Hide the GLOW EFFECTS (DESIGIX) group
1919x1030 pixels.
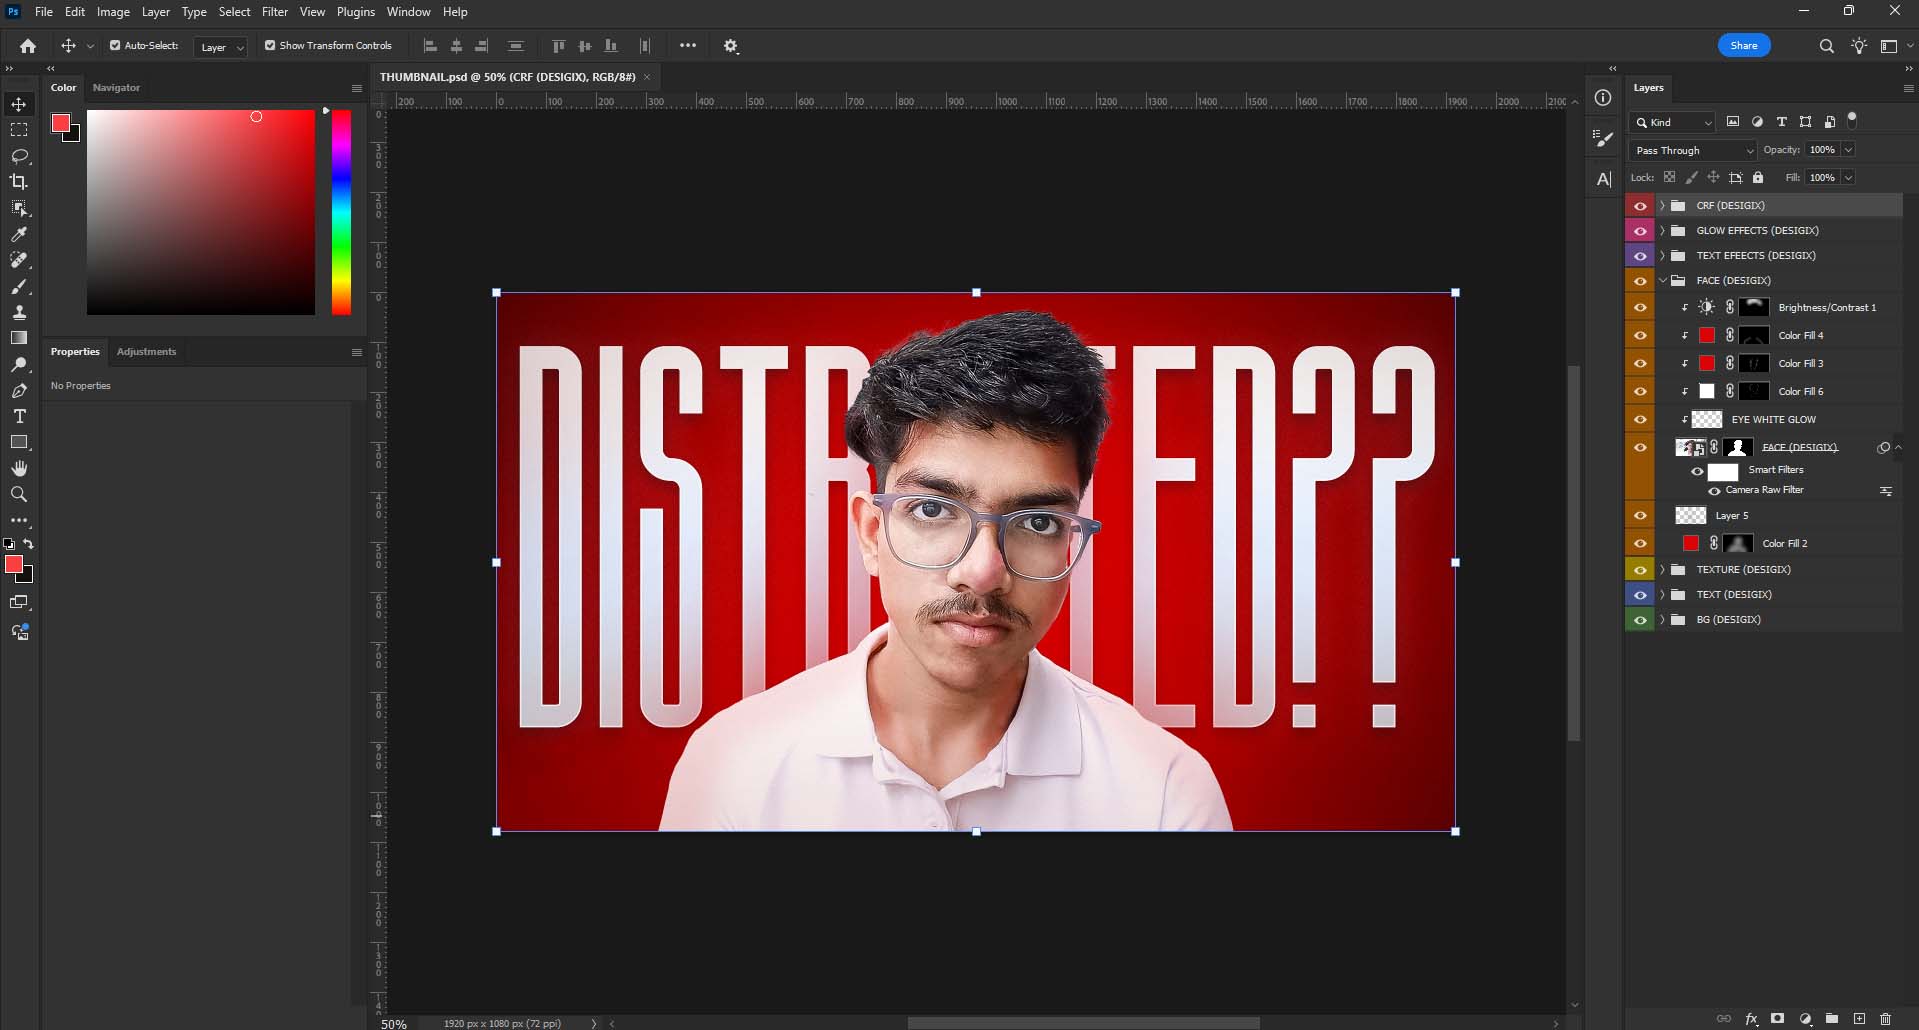pos(1640,231)
